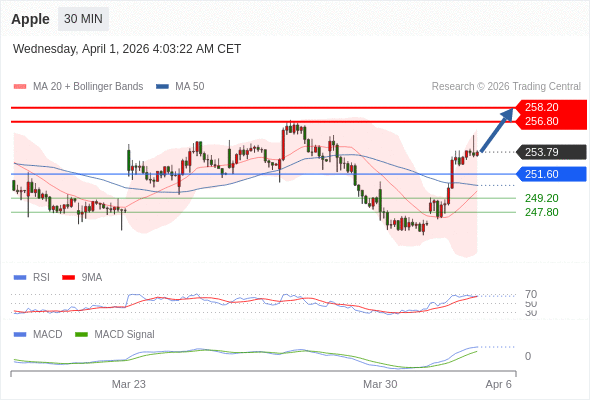The height and width of the screenshot is (400, 590).
Task: Click the 251.60 pivot price tag
Action: [x=551, y=174]
